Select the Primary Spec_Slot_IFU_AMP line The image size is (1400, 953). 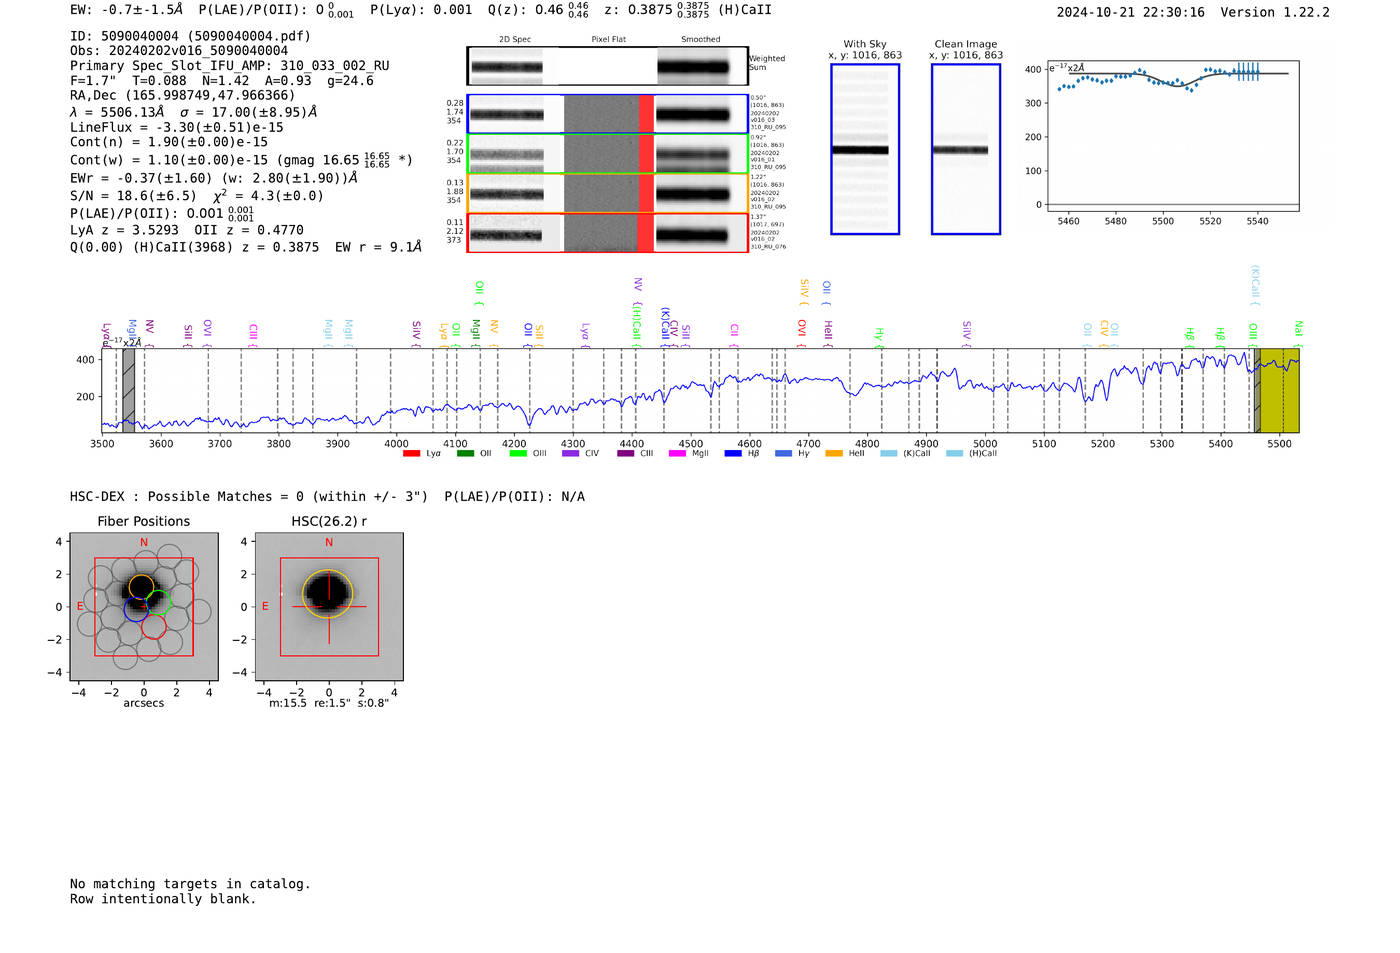click(230, 66)
